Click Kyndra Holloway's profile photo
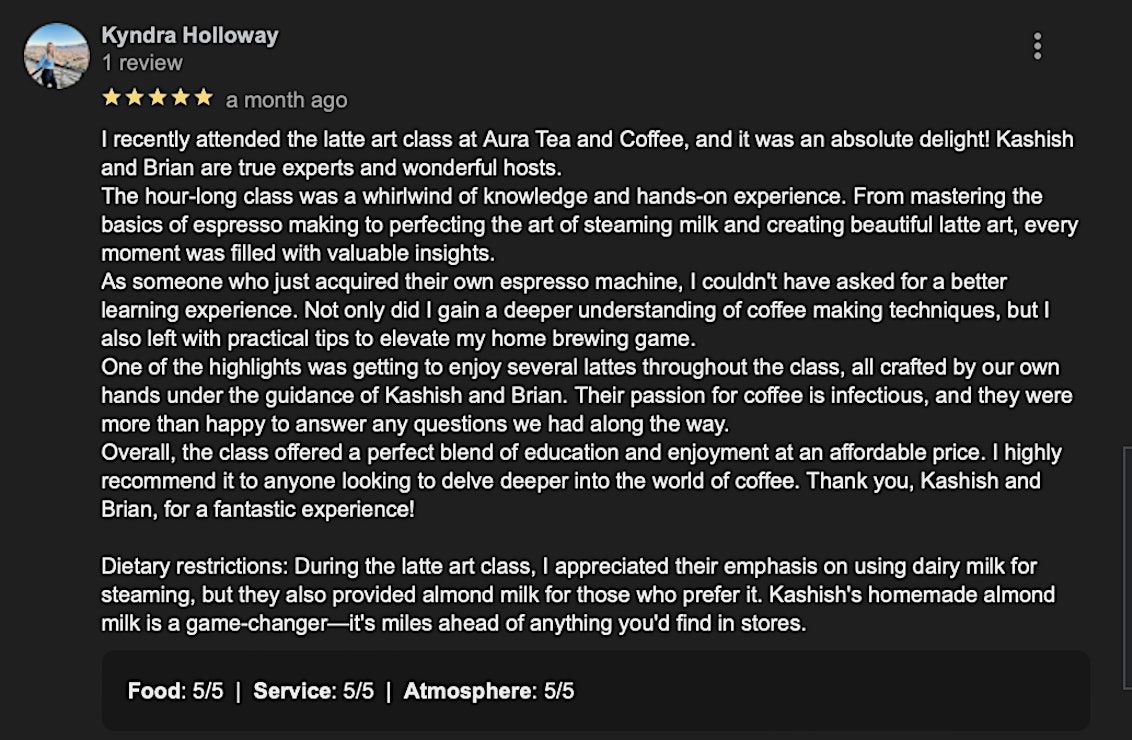1132x740 pixels. click(56, 56)
